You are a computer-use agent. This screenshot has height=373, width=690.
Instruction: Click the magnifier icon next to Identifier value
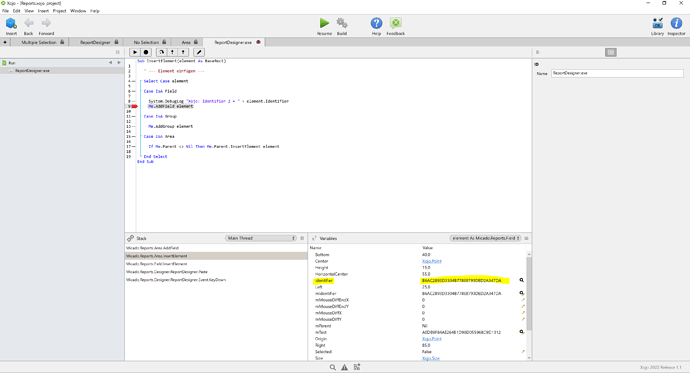pyautogui.click(x=521, y=280)
